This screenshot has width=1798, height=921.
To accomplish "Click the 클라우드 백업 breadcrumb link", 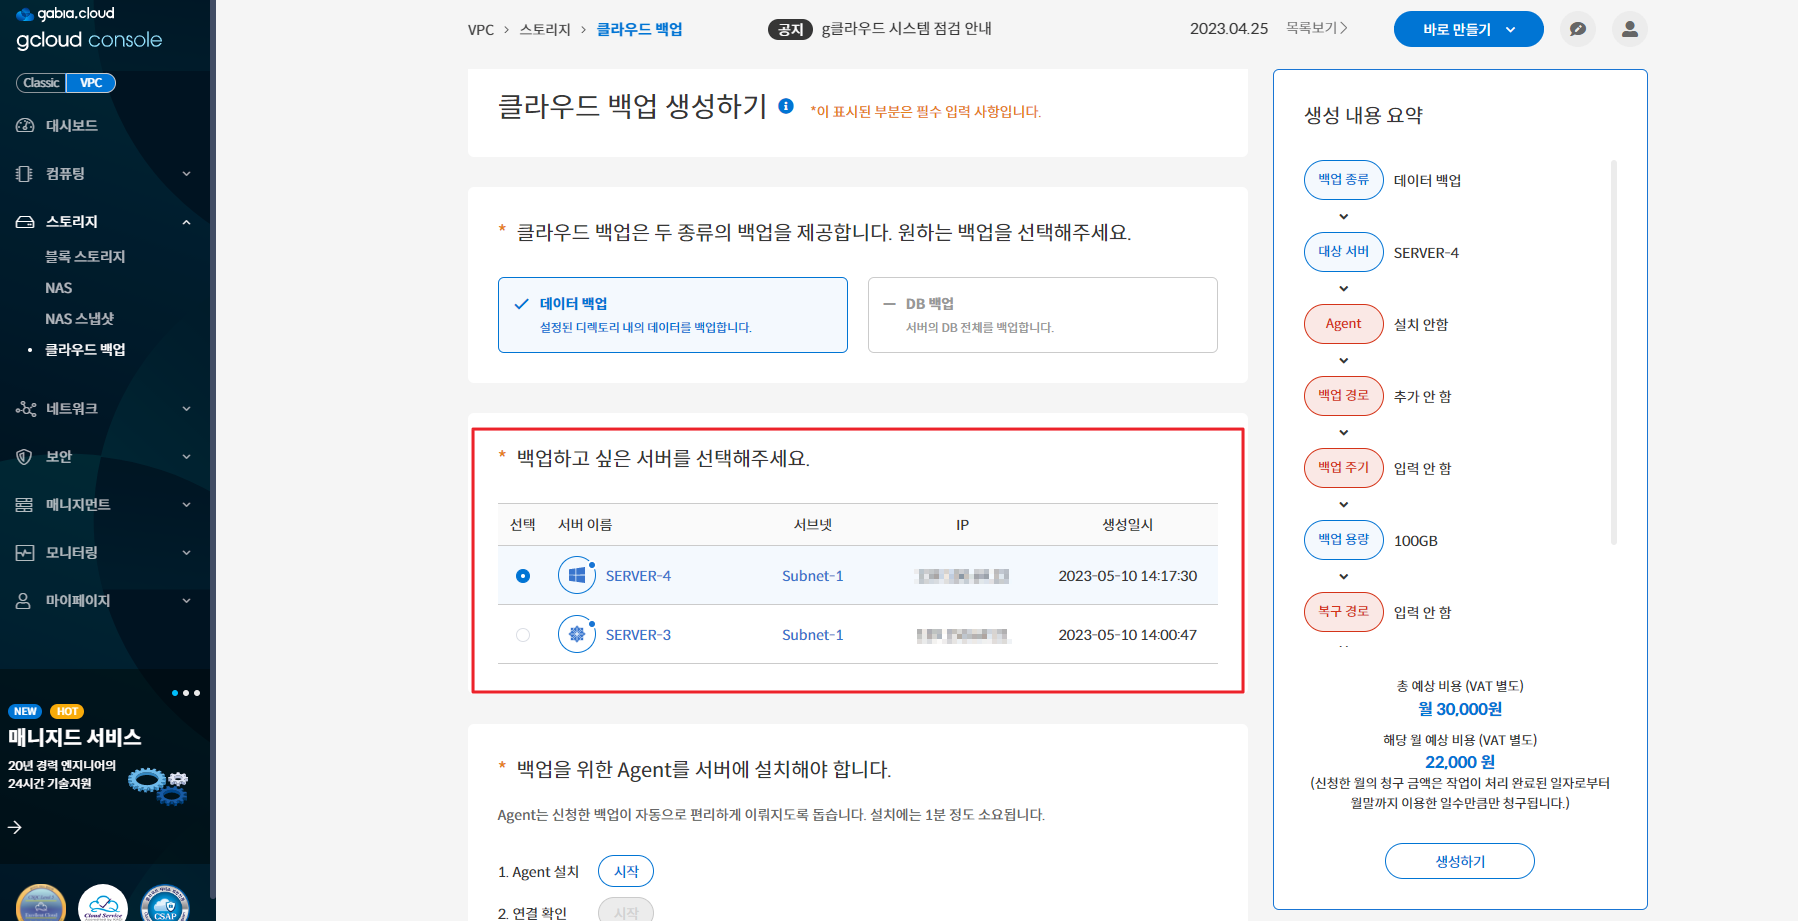I will click(640, 30).
